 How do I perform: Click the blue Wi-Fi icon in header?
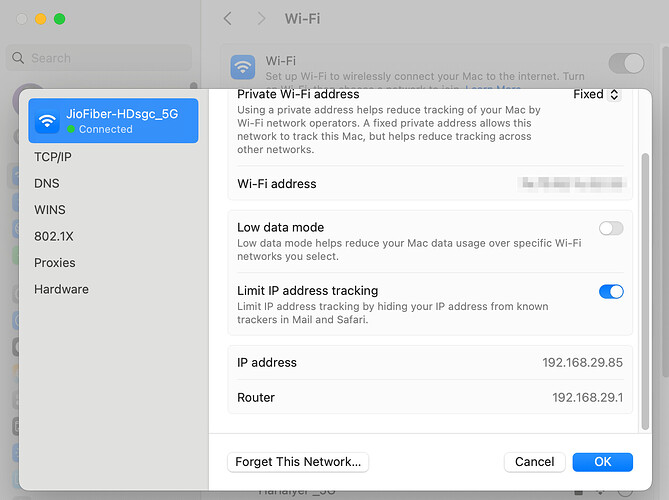pyautogui.click(x=243, y=67)
